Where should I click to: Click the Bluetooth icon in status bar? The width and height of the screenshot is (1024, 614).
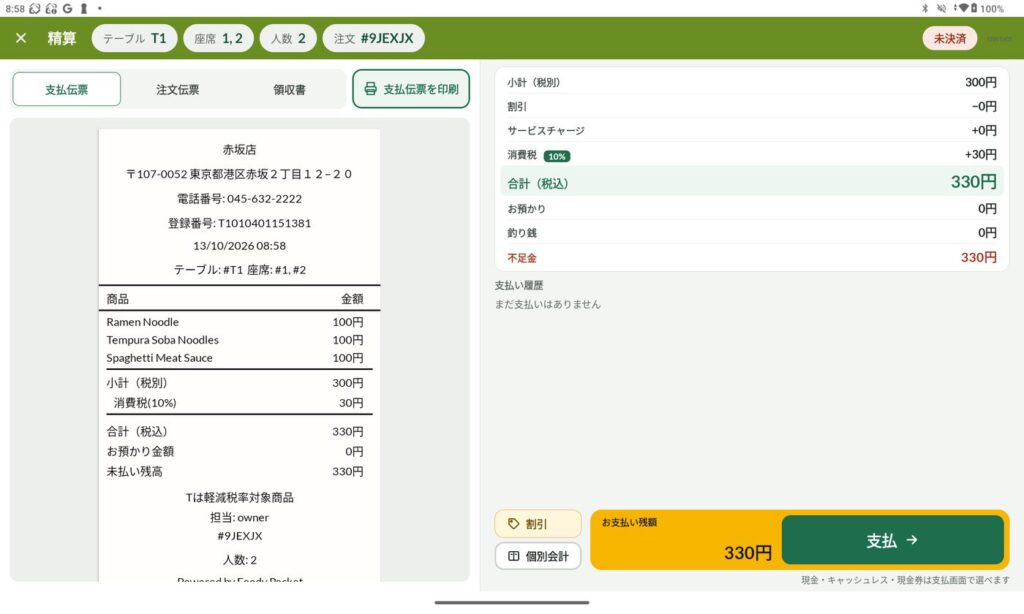(x=925, y=8)
